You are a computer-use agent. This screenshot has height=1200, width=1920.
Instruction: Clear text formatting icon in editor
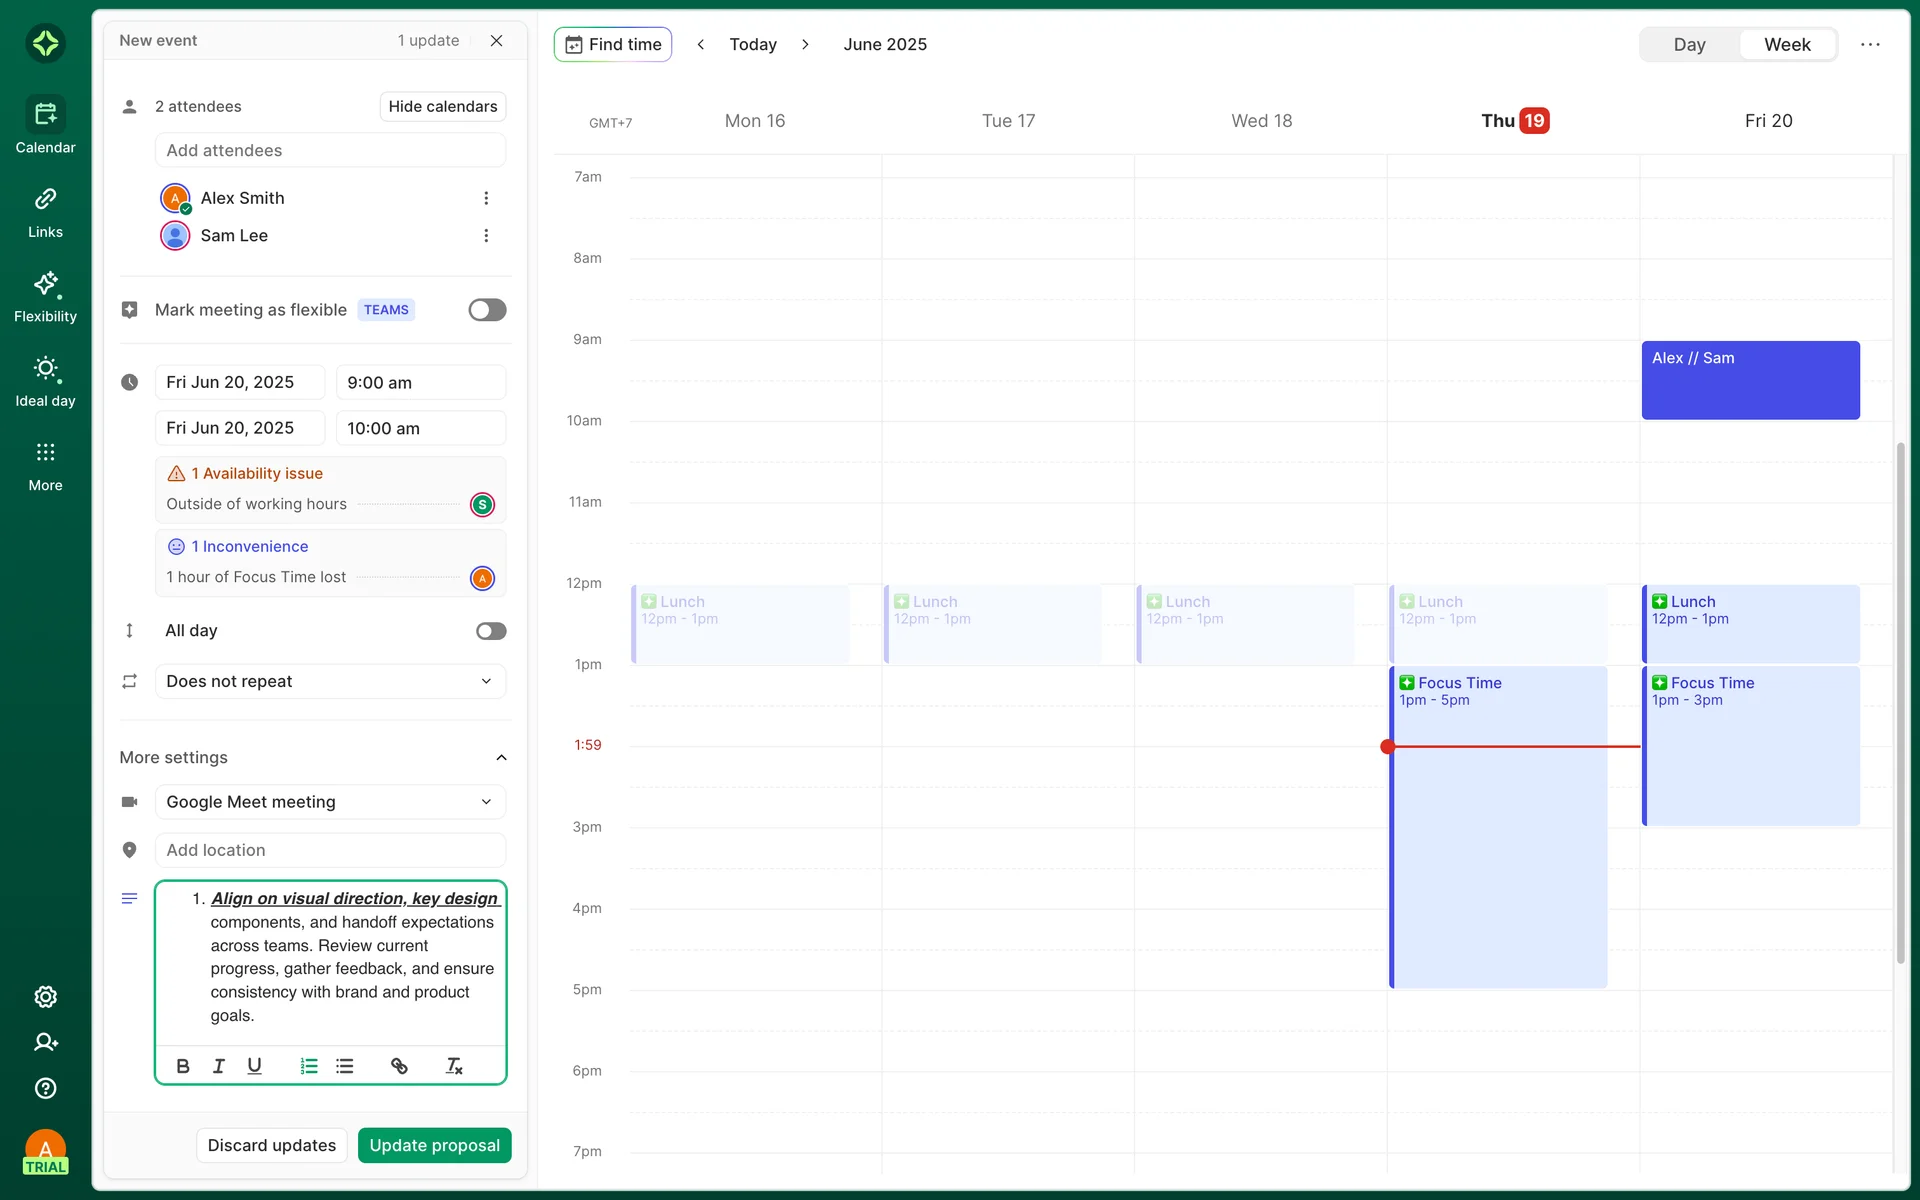pyautogui.click(x=454, y=1066)
